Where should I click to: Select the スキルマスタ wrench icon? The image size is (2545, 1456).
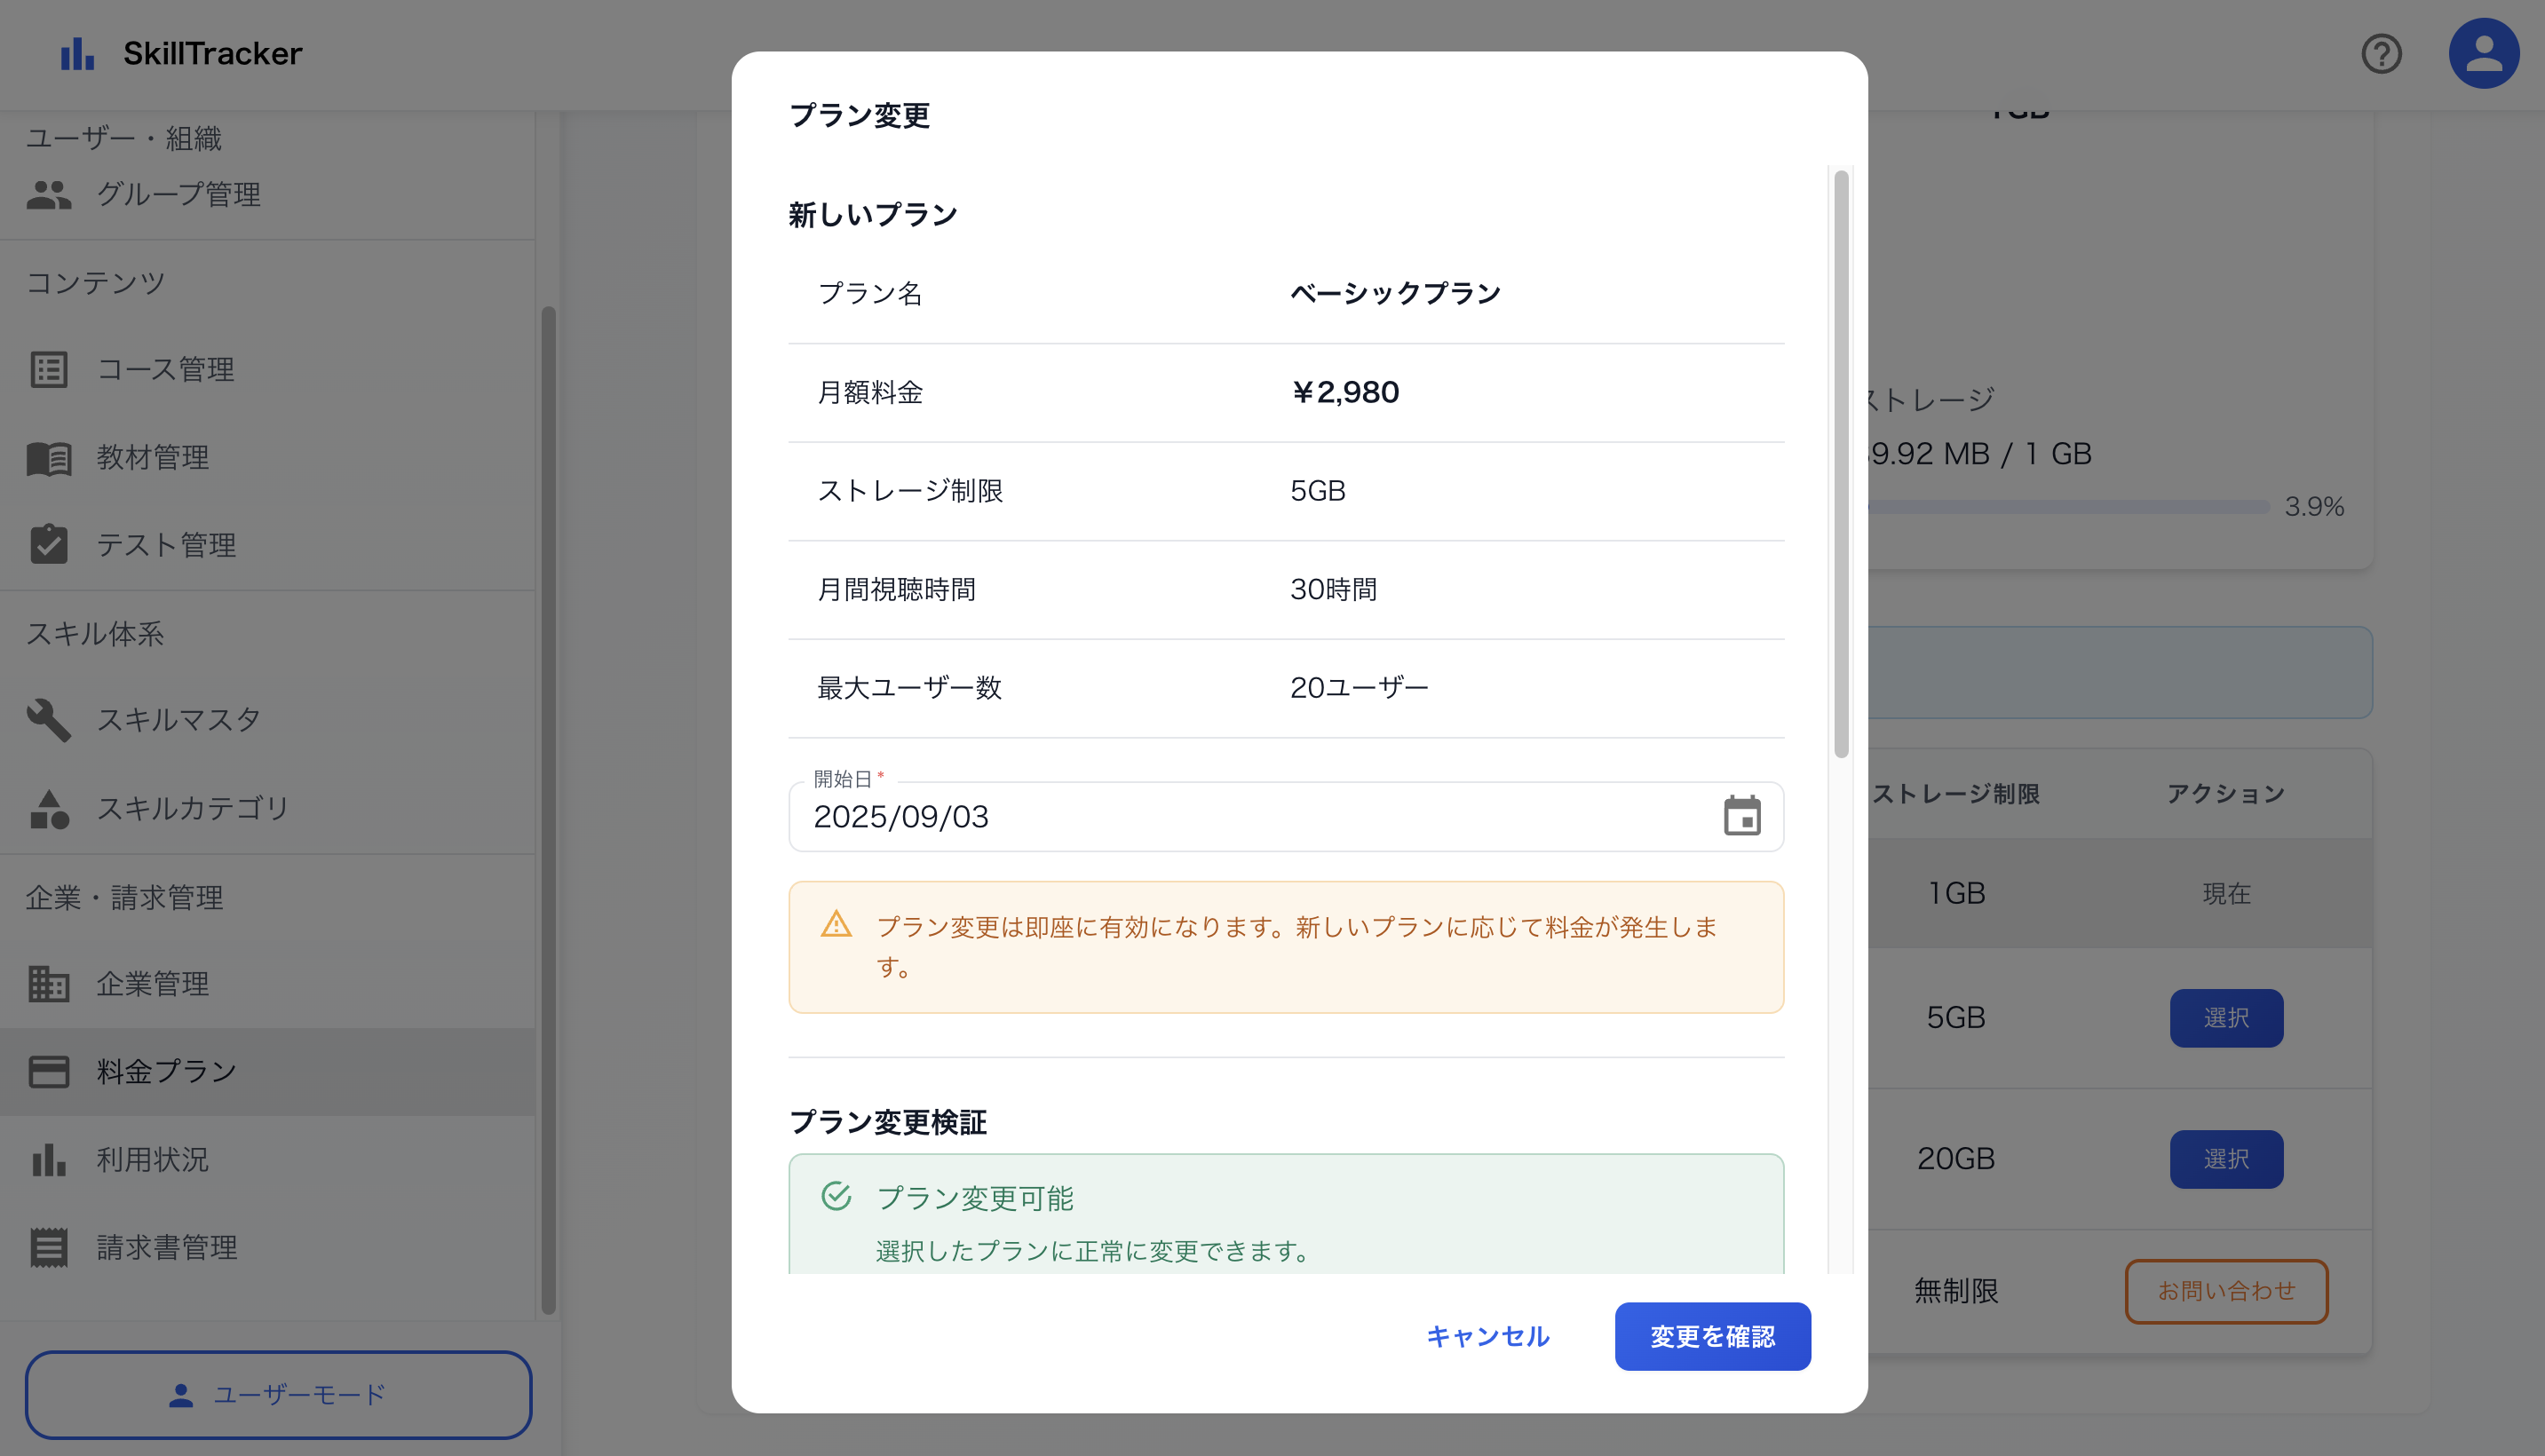49,719
